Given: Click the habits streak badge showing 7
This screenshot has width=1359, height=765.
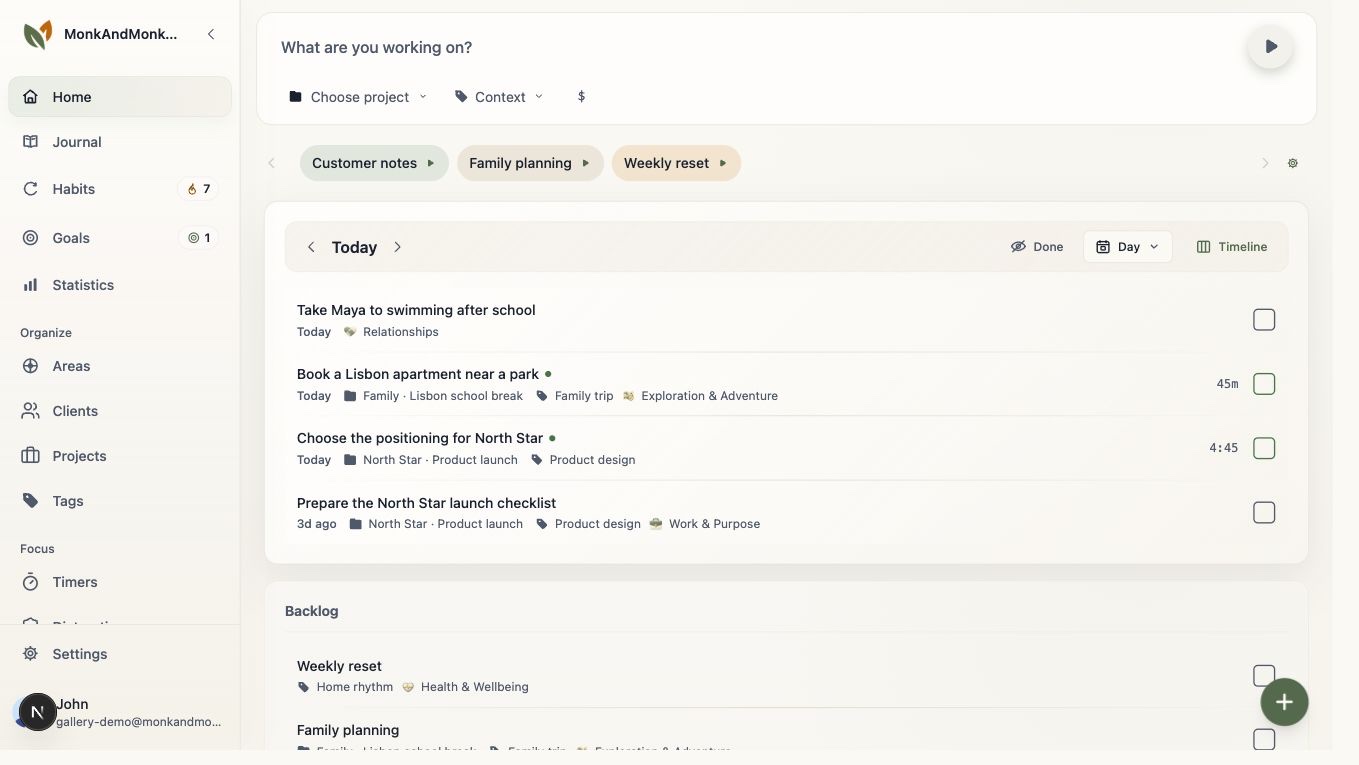Looking at the screenshot, I should click(x=198, y=189).
